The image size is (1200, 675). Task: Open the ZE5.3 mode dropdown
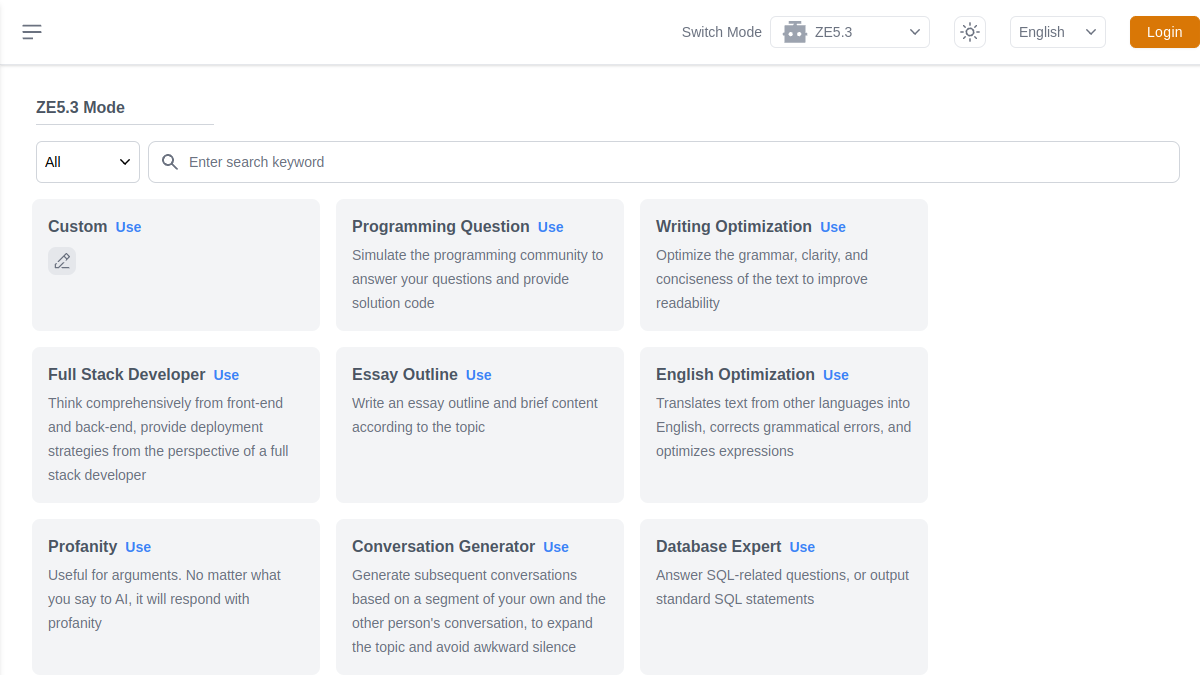tap(850, 32)
